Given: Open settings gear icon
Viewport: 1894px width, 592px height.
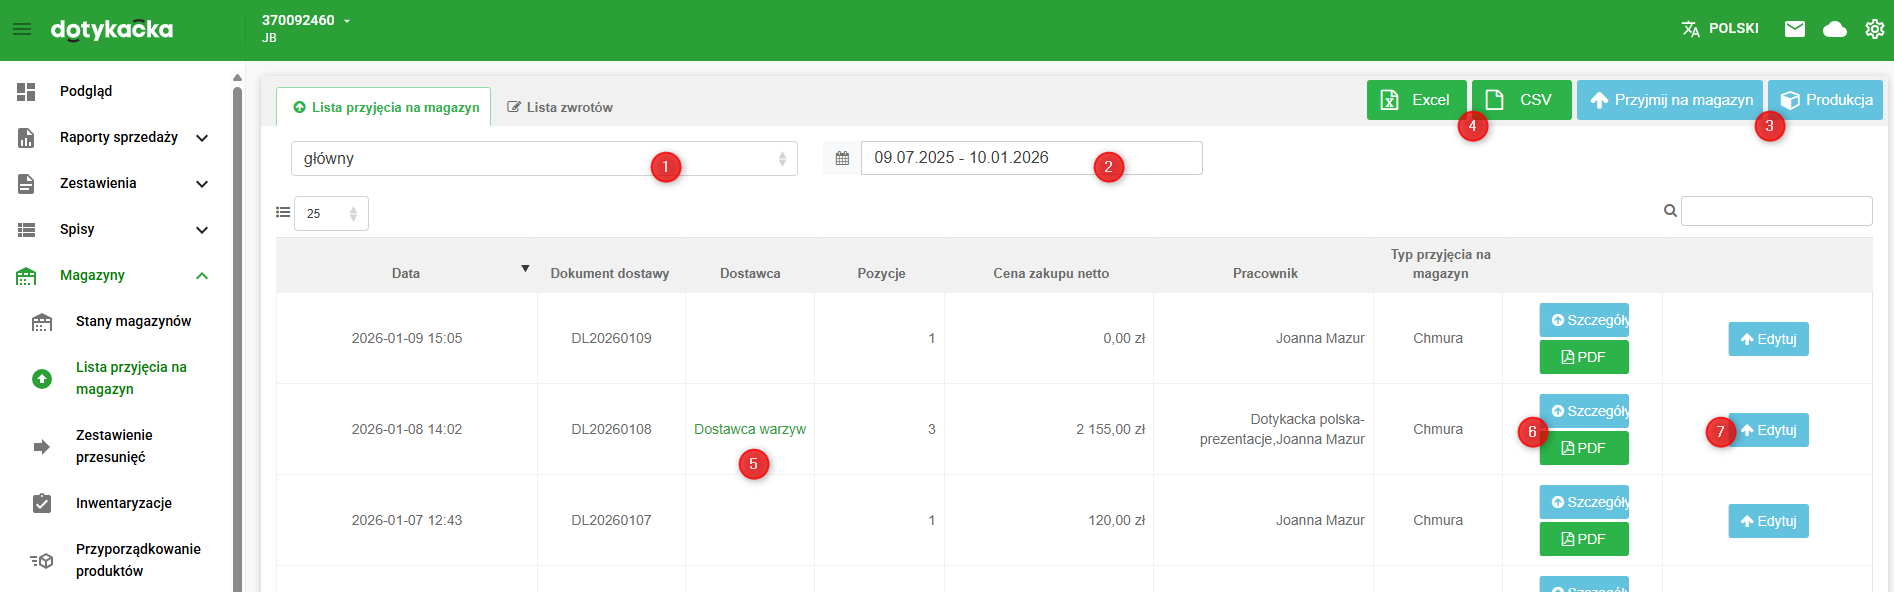Looking at the screenshot, I should [1875, 29].
